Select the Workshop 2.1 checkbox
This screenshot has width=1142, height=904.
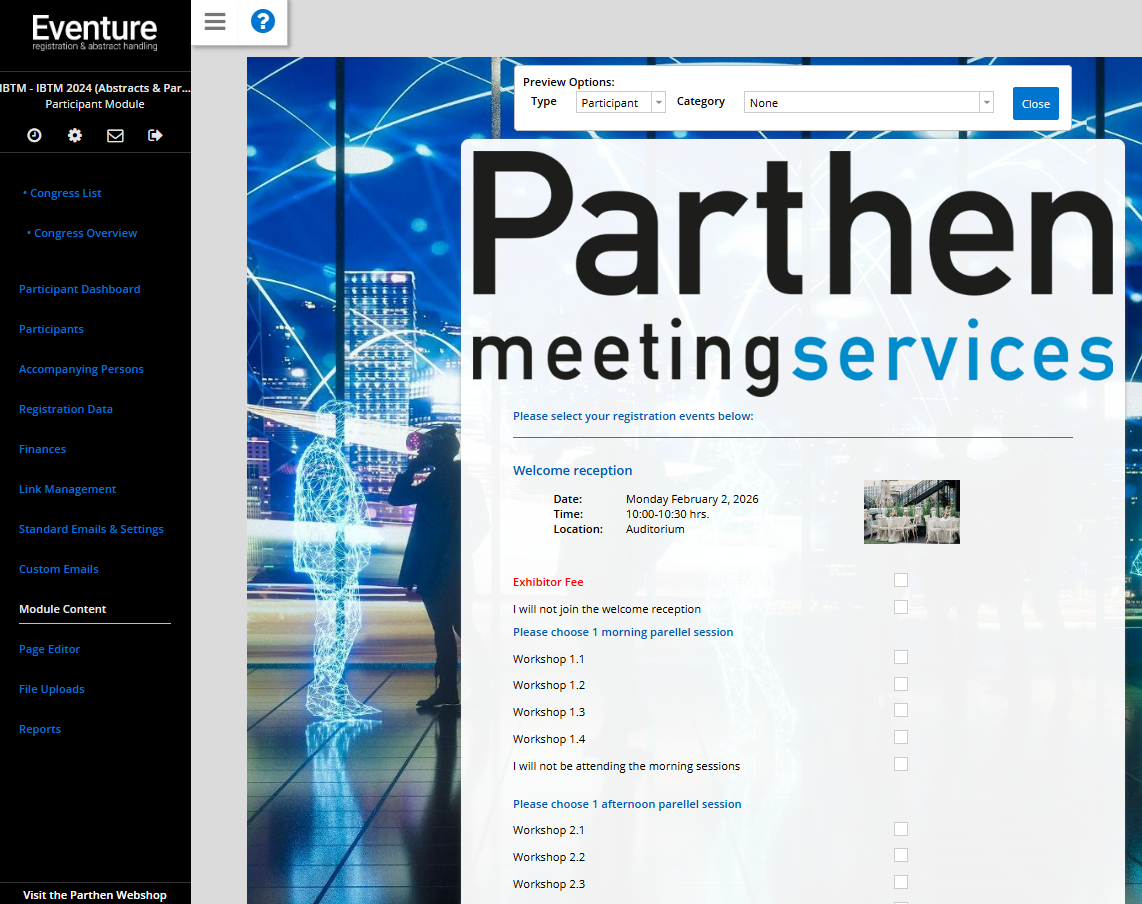coord(901,829)
